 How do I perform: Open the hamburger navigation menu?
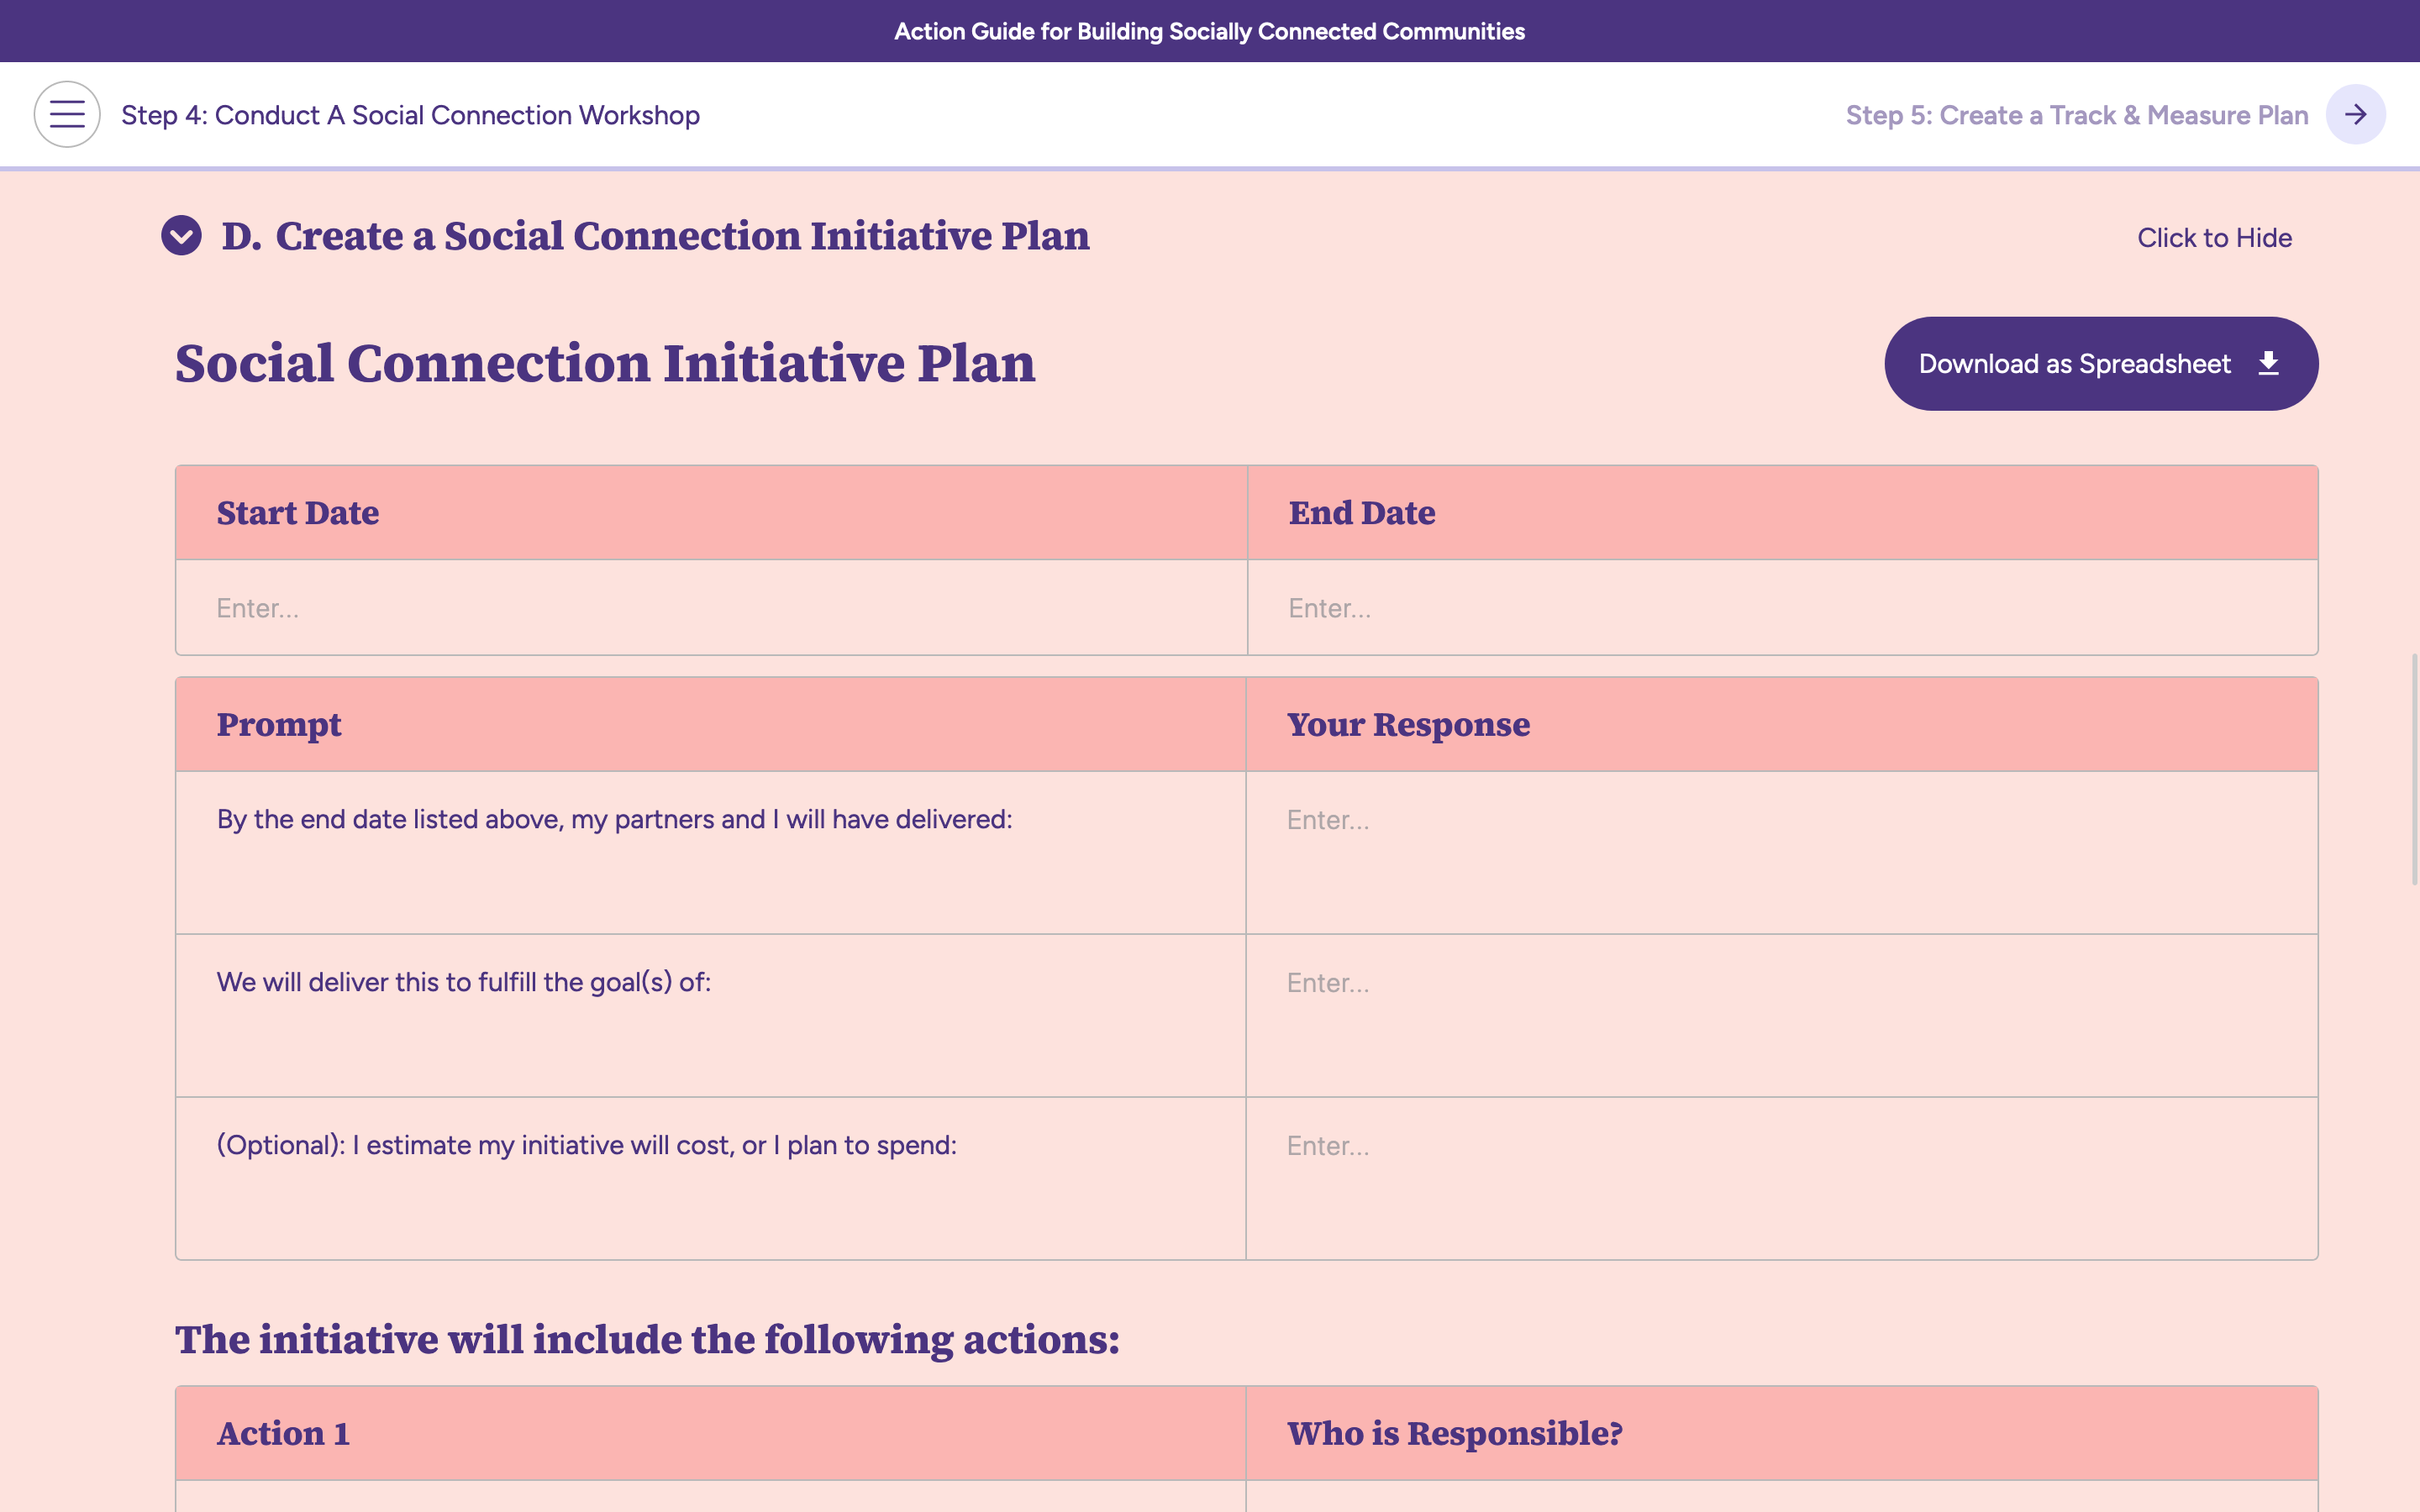66,114
